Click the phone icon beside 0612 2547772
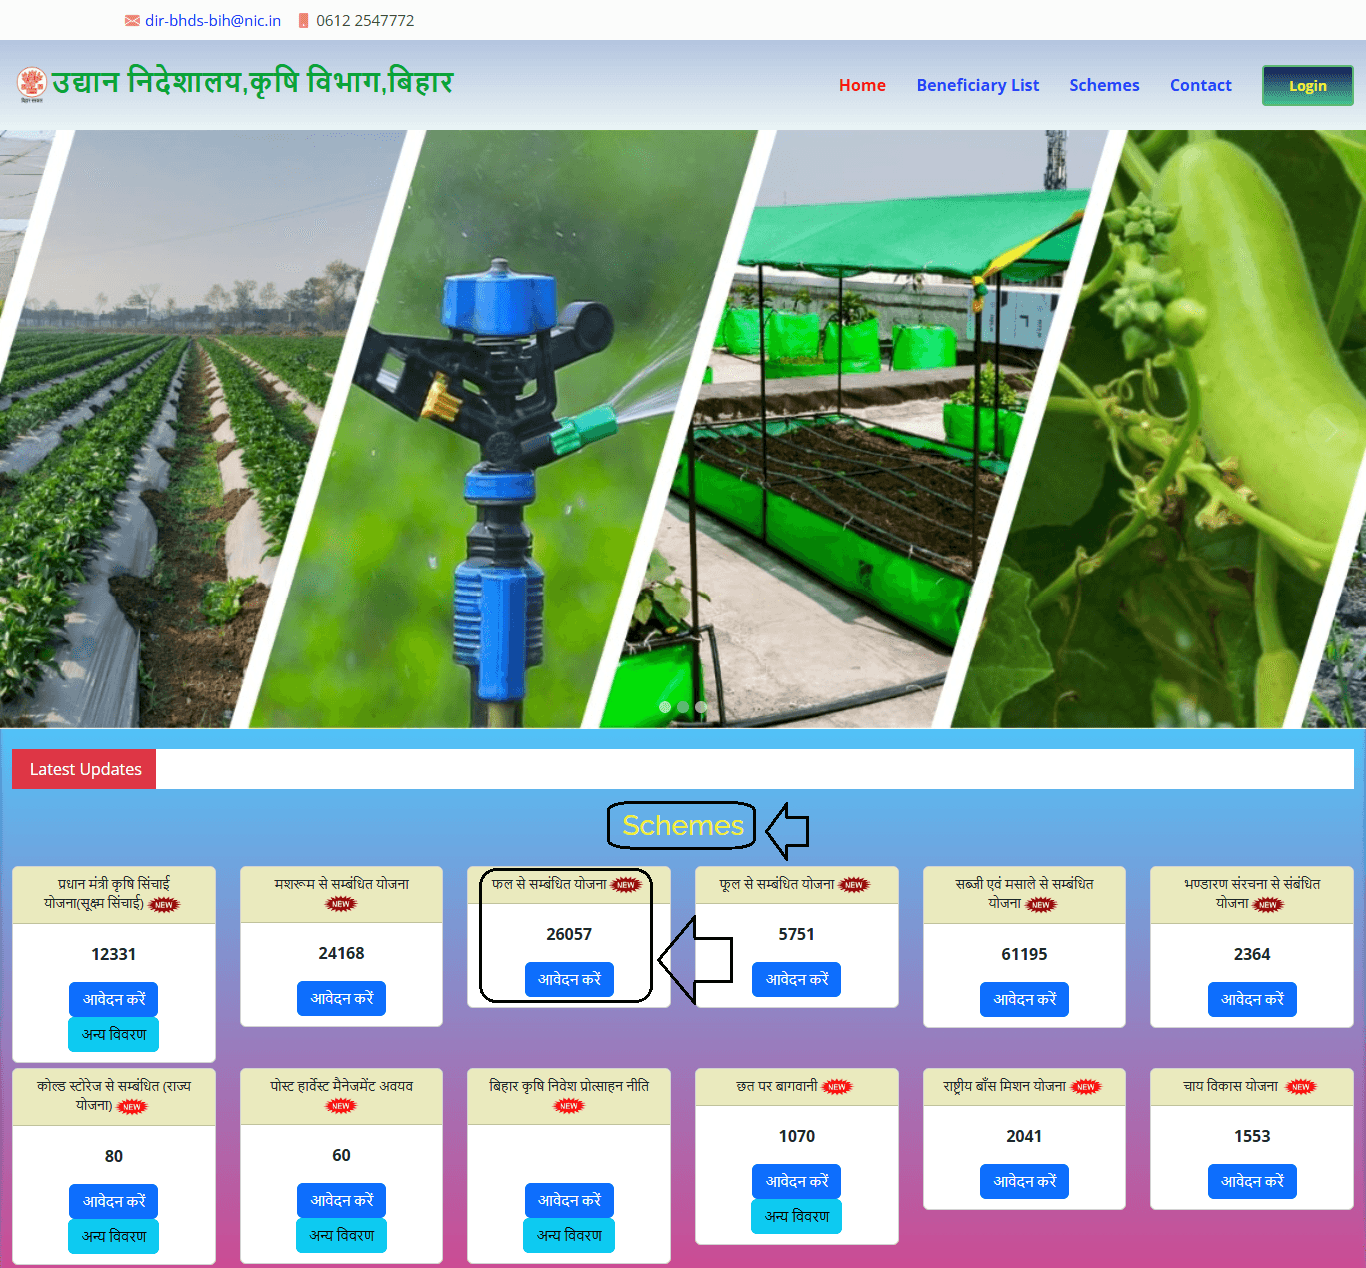 [x=304, y=21]
